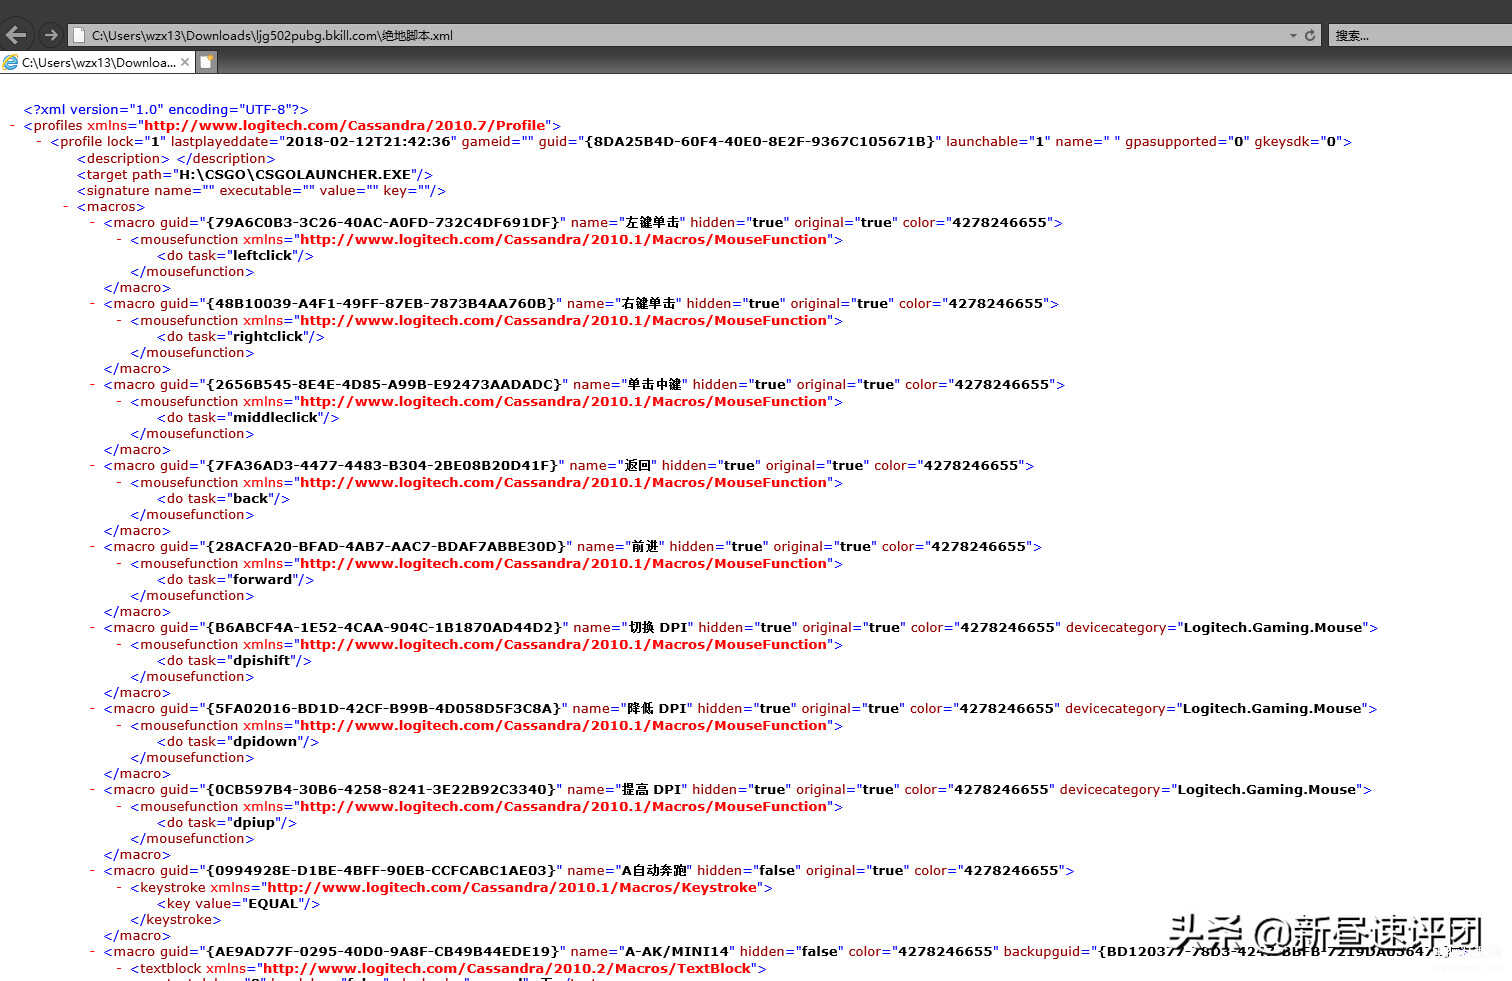Collapse mousefunction node above dpishift task
Viewport: 1512px width, 981px height.
point(120,645)
